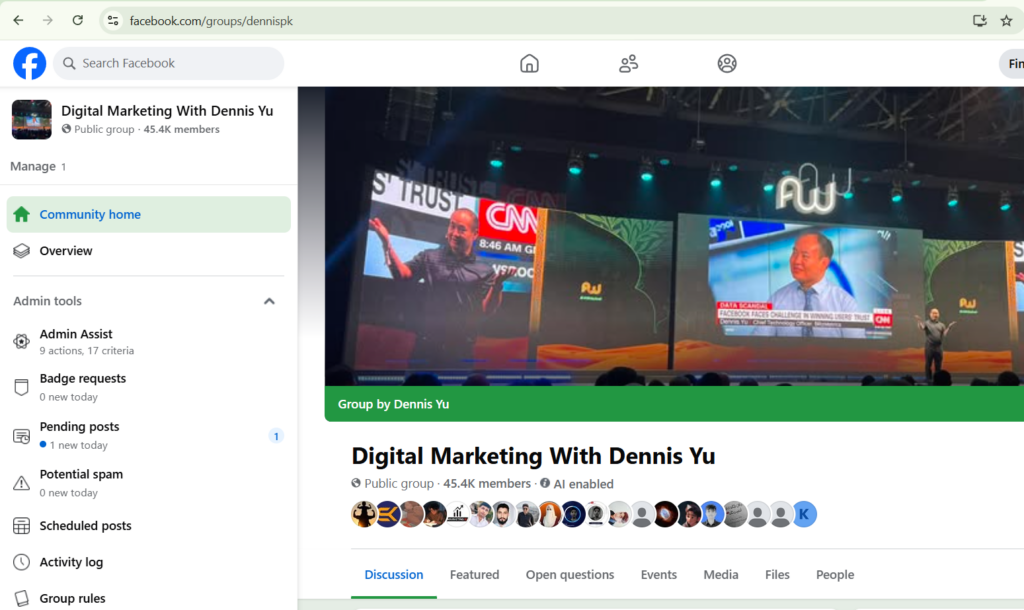Click the Facebook logo

(29, 63)
